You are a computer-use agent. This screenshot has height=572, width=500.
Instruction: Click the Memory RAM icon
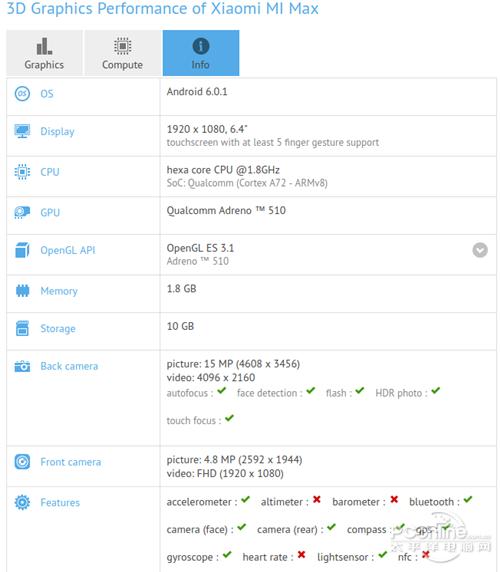point(22,291)
